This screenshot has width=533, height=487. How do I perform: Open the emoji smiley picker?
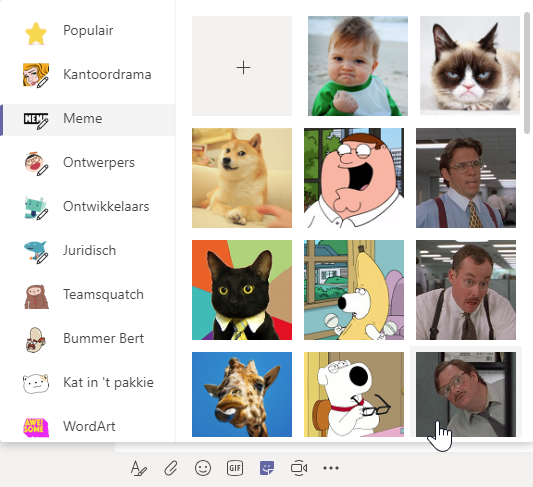click(203, 468)
